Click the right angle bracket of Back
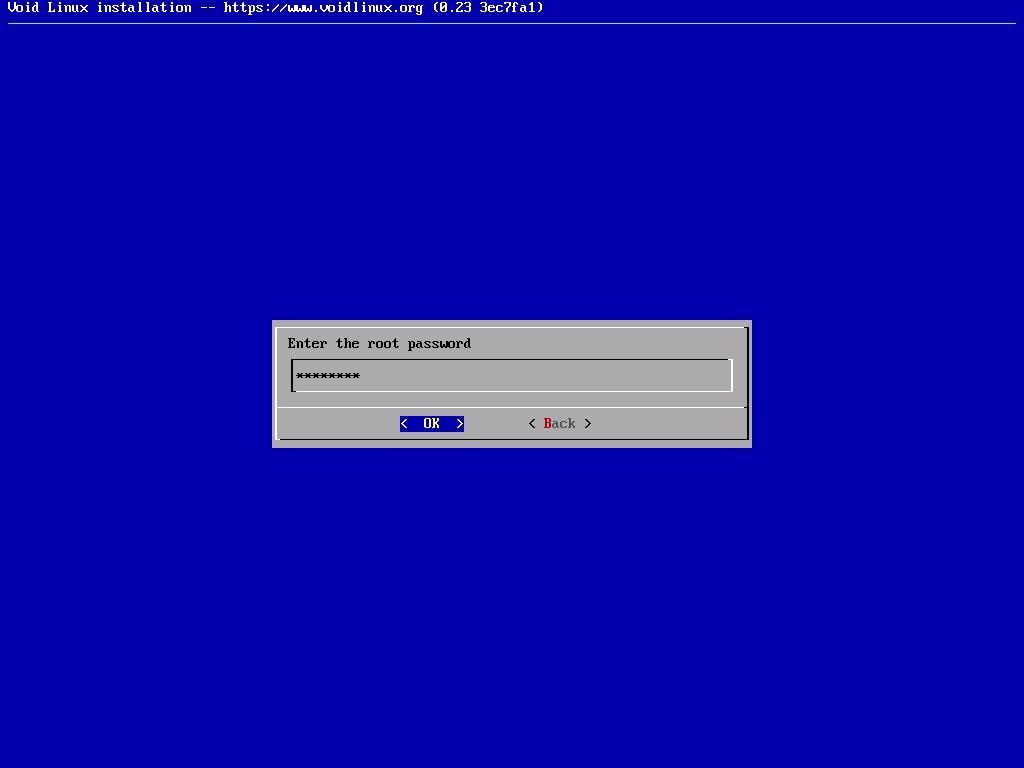The image size is (1024, 768). pyautogui.click(x=588, y=423)
